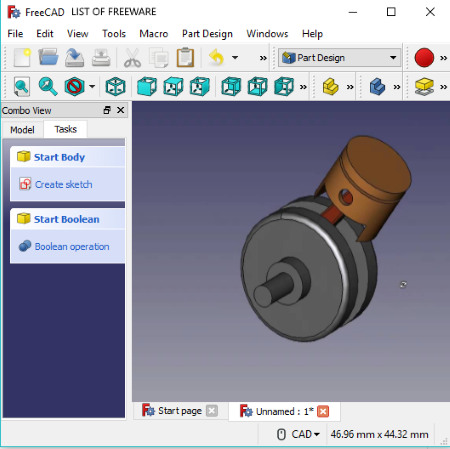Click the Boolean operation link
This screenshot has height=449, width=450.
pyautogui.click(x=72, y=247)
